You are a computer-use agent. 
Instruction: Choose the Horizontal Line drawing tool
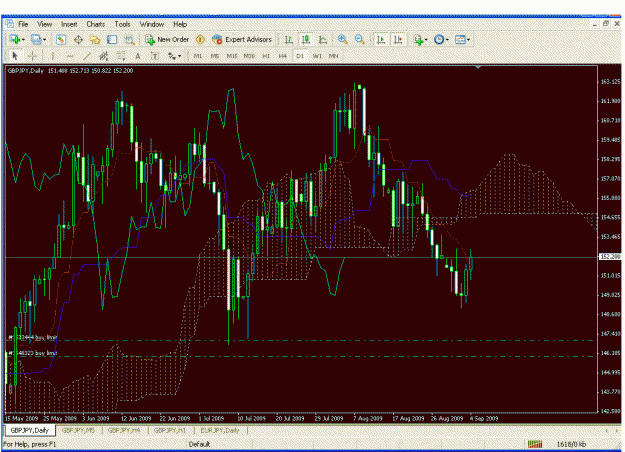(x=70, y=56)
